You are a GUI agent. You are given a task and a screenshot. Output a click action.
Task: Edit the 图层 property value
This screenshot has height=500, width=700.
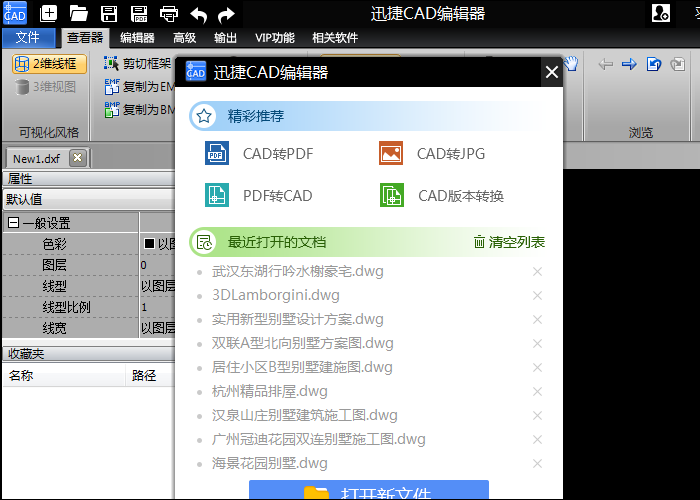click(x=157, y=265)
